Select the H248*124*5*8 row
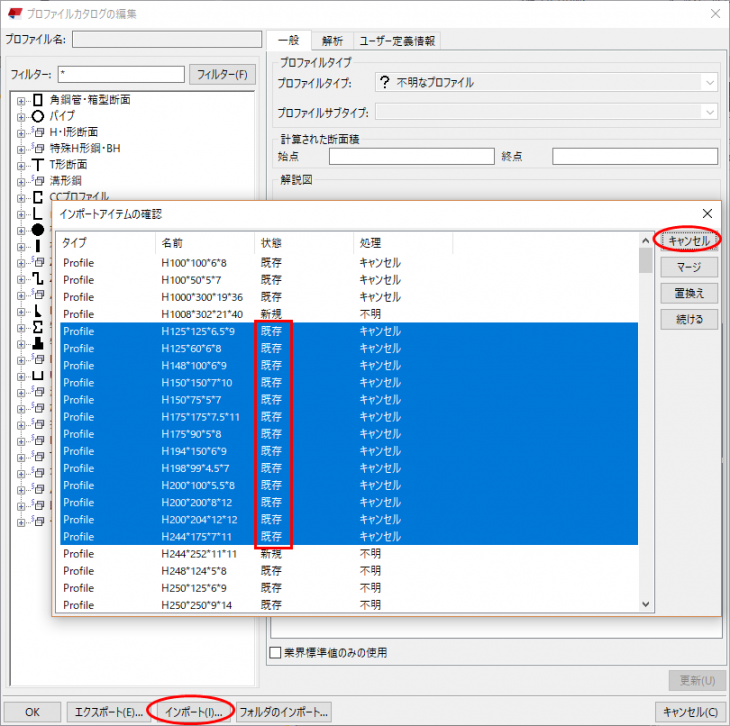730x726 pixels. pyautogui.click(x=349, y=571)
